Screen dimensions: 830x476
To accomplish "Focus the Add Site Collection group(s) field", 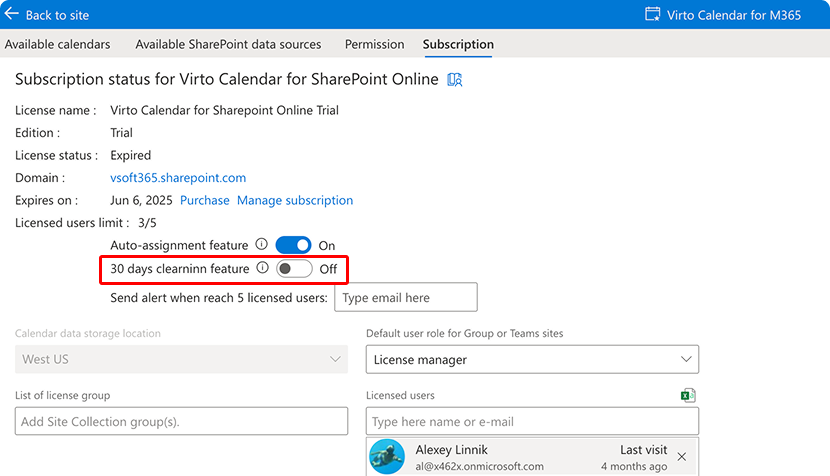I will click(x=181, y=421).
